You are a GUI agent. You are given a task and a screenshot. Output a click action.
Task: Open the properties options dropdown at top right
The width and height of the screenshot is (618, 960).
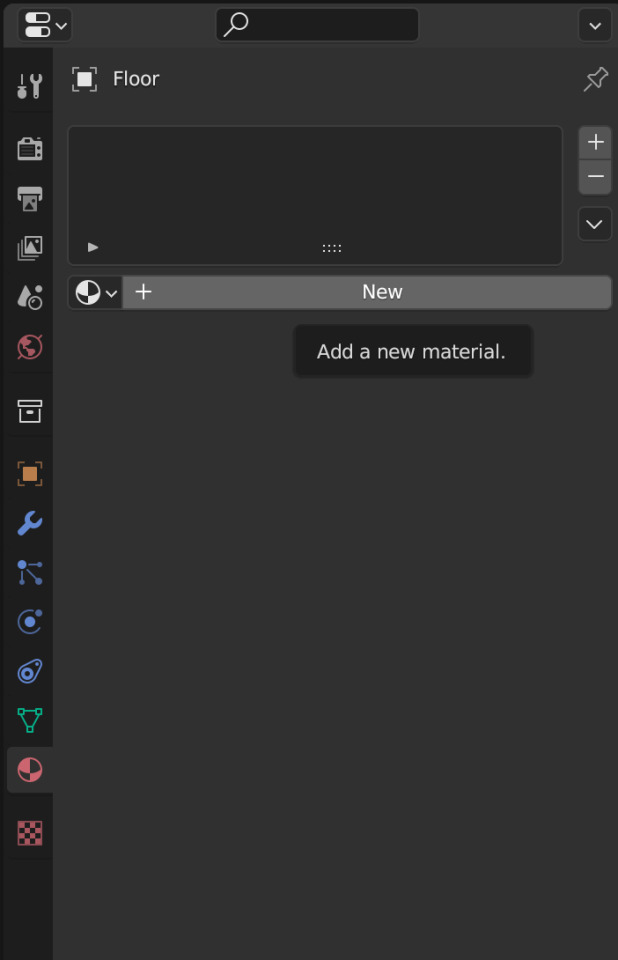point(595,26)
